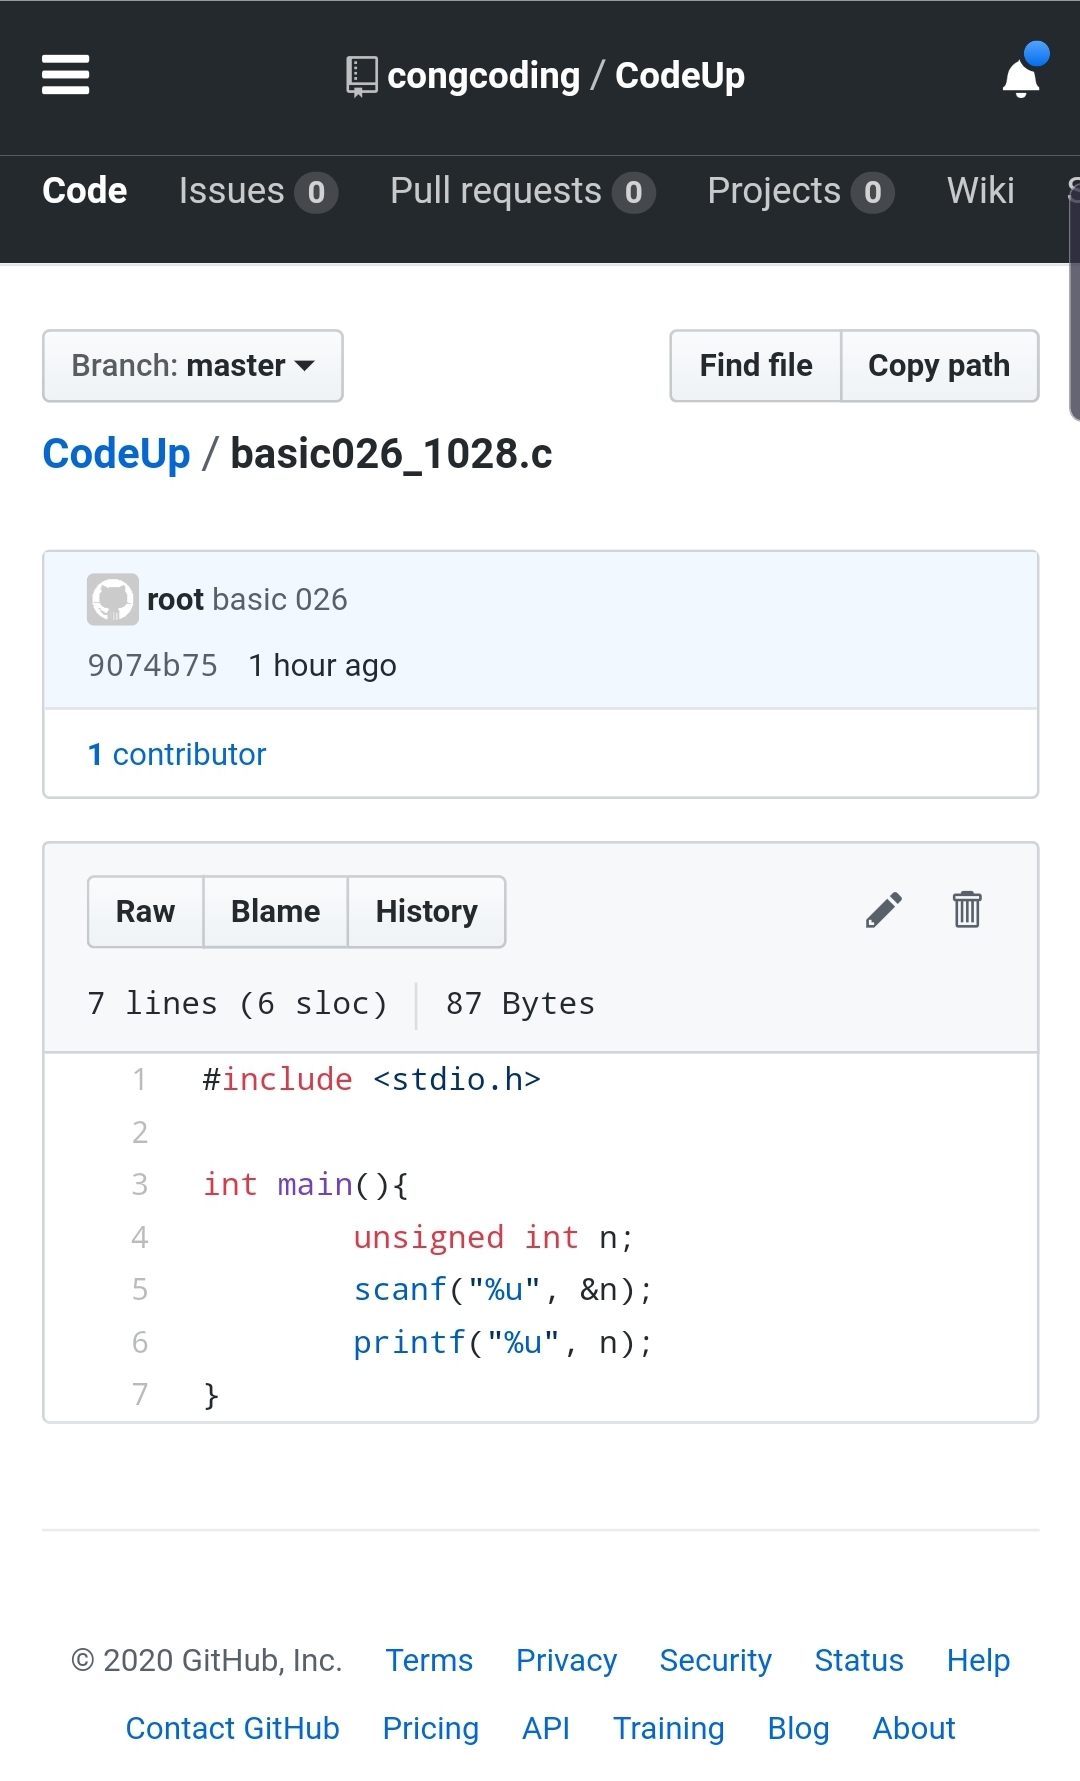Select line number 4 in code

coord(140,1238)
